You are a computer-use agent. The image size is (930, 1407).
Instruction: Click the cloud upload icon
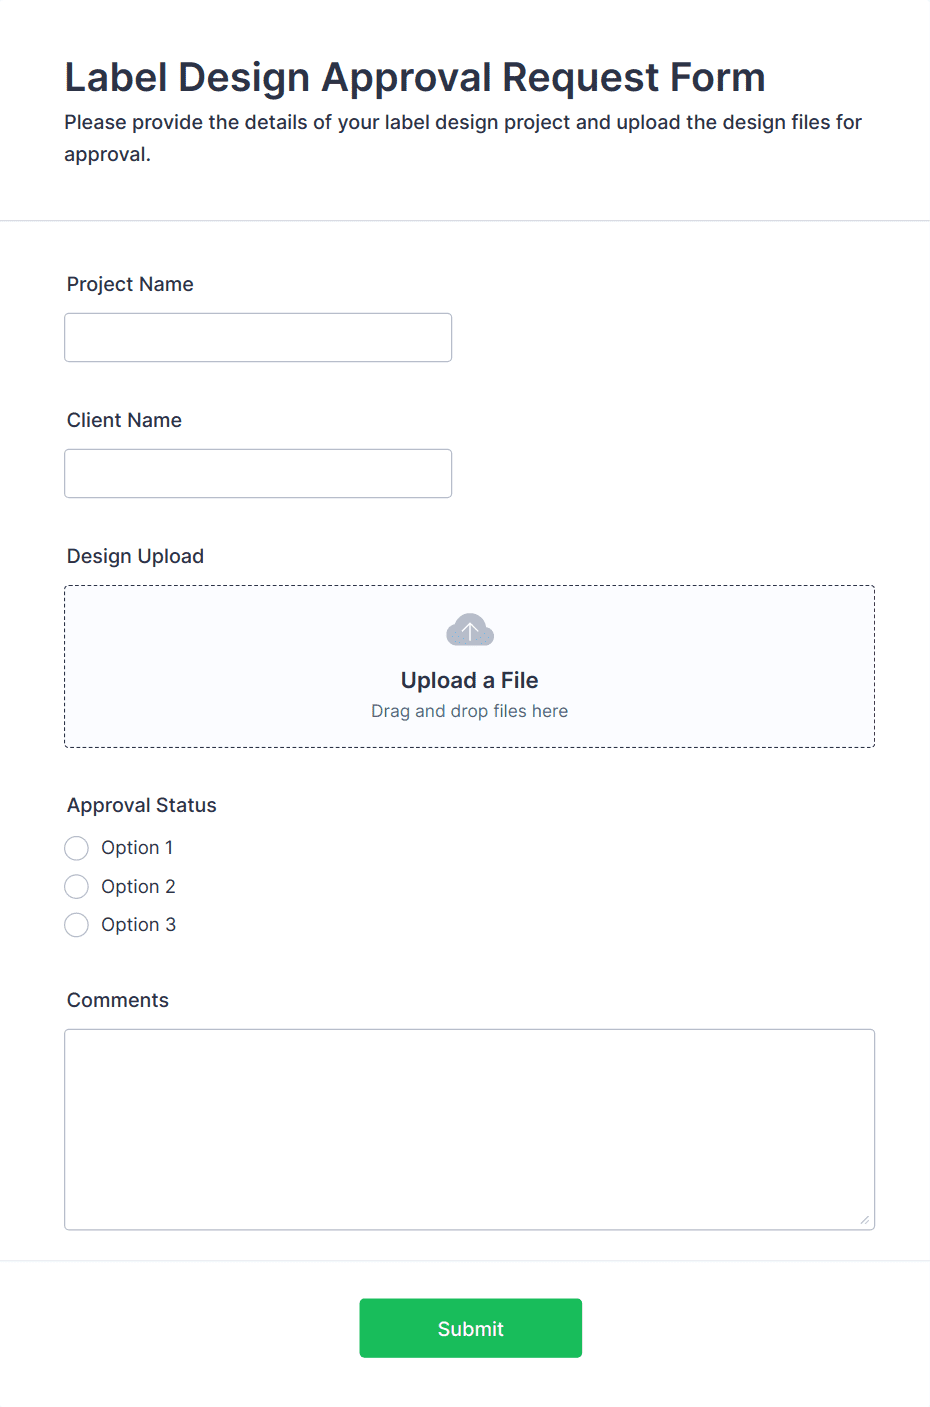(469, 630)
